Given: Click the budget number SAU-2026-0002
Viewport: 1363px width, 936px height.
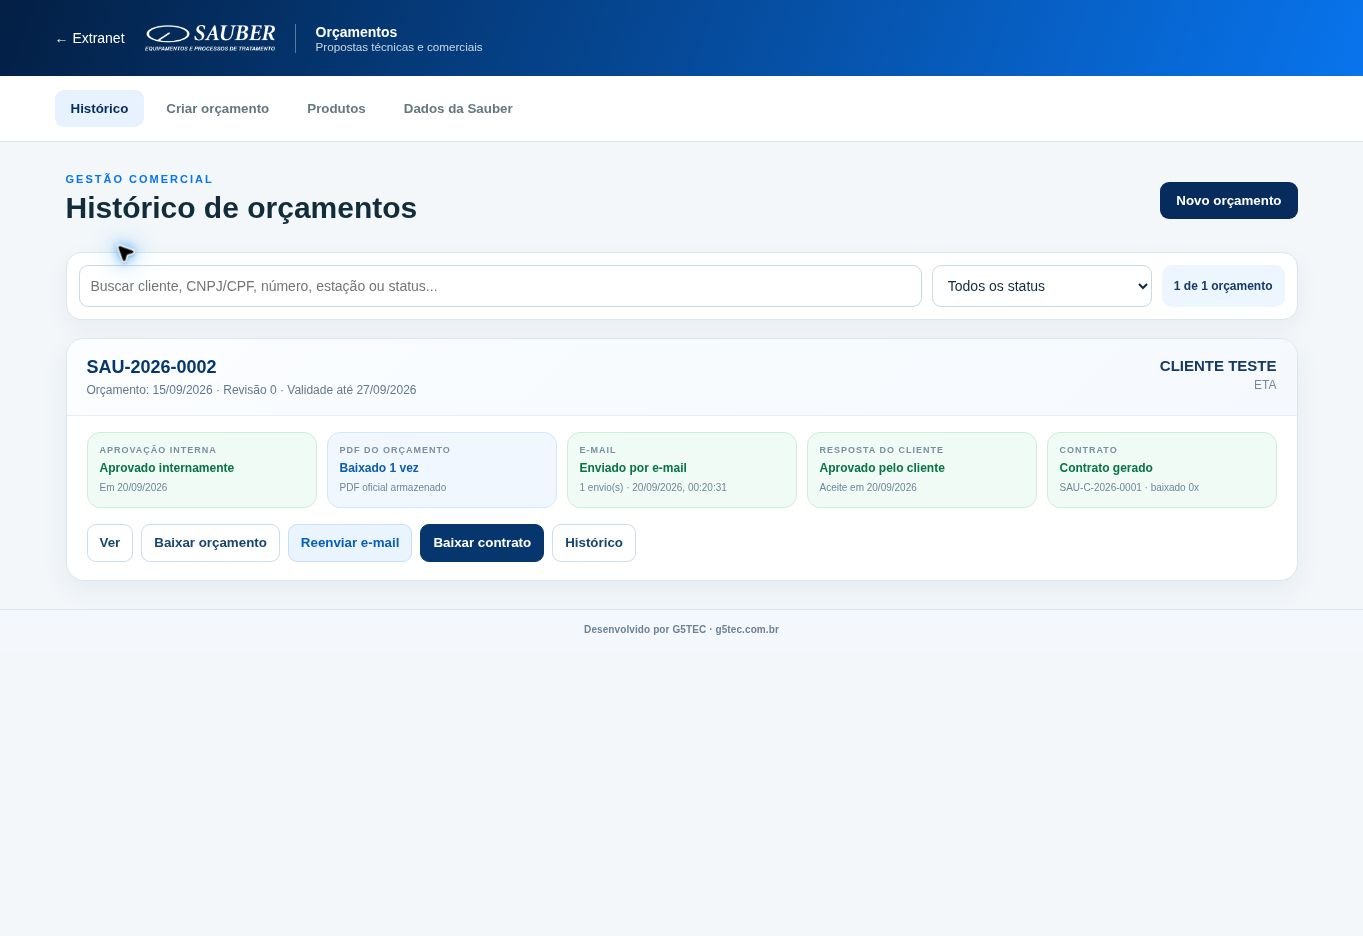Looking at the screenshot, I should pos(151,367).
